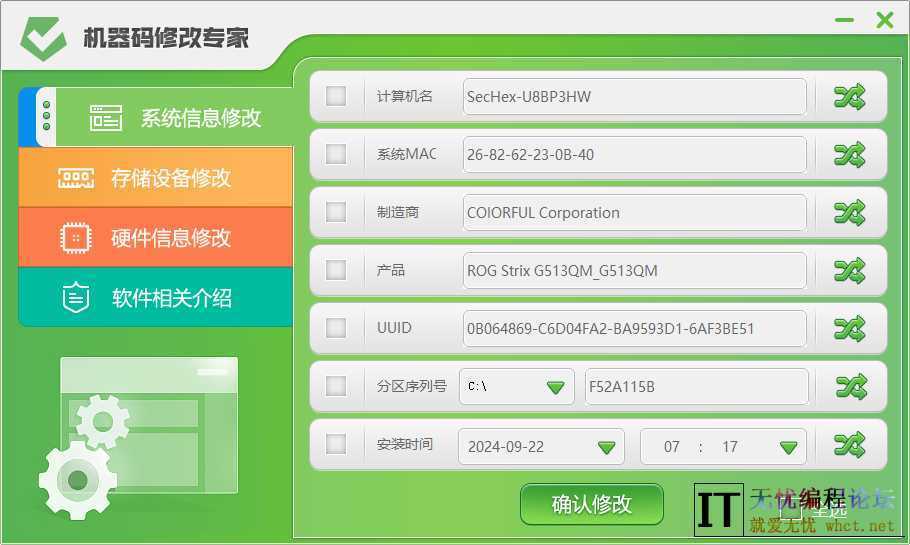Open the C:\ drive dropdown

(555, 387)
